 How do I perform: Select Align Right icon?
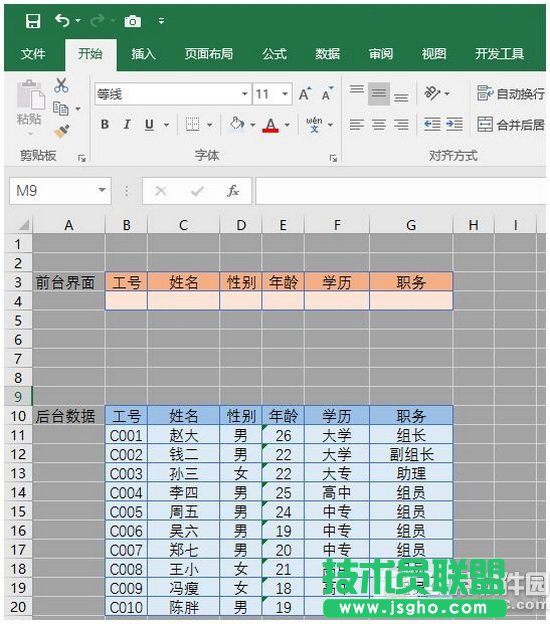pyautogui.click(x=401, y=125)
